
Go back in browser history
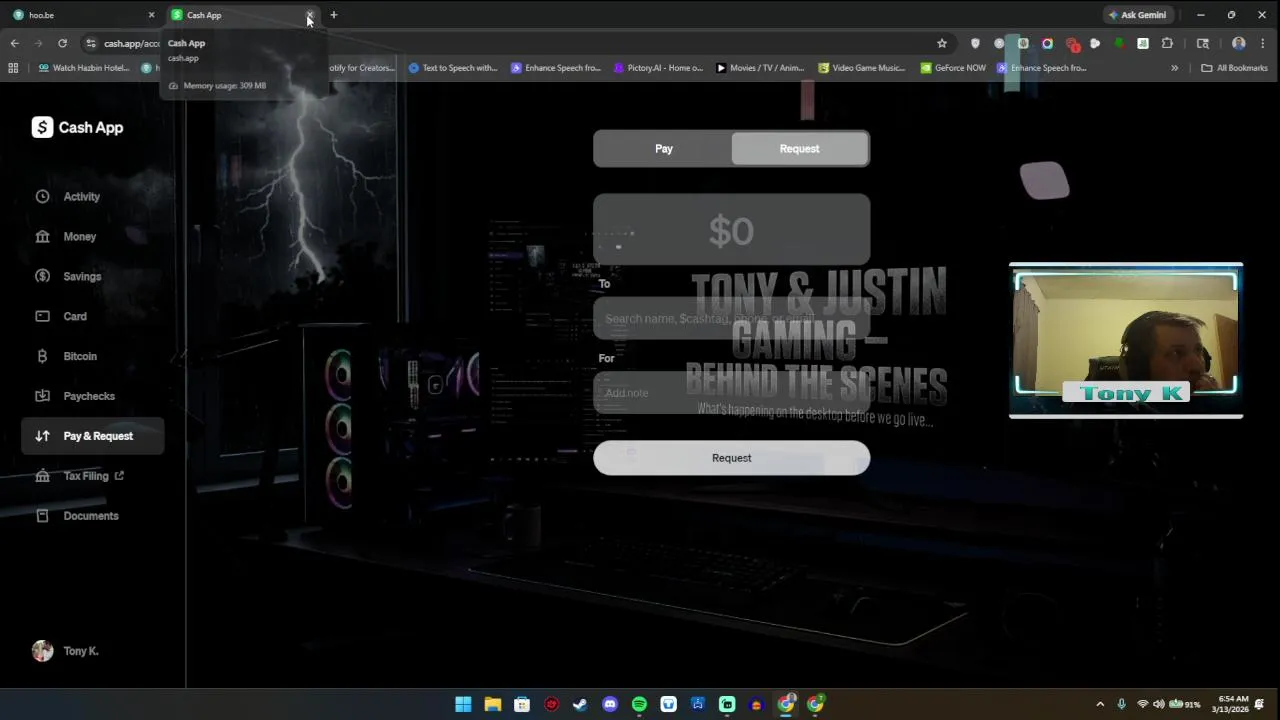tap(14, 43)
